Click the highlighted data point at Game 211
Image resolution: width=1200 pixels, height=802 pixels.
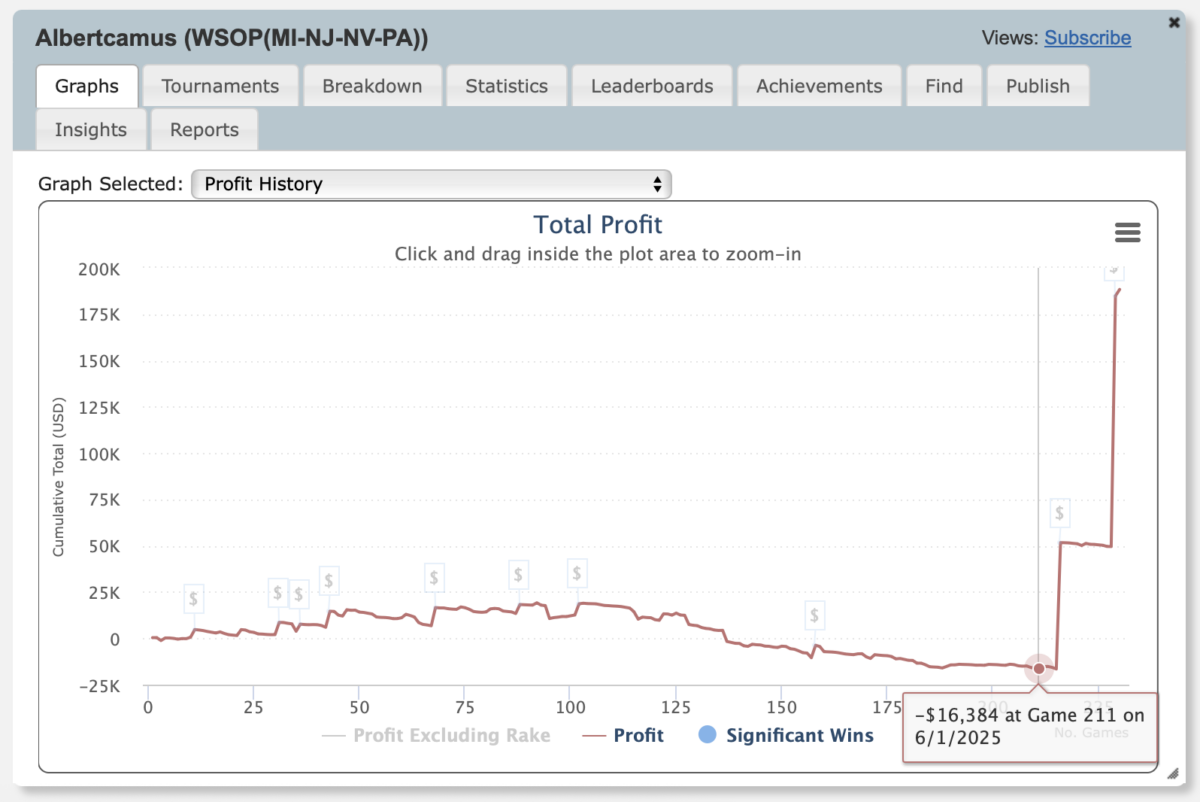pyautogui.click(x=1038, y=668)
